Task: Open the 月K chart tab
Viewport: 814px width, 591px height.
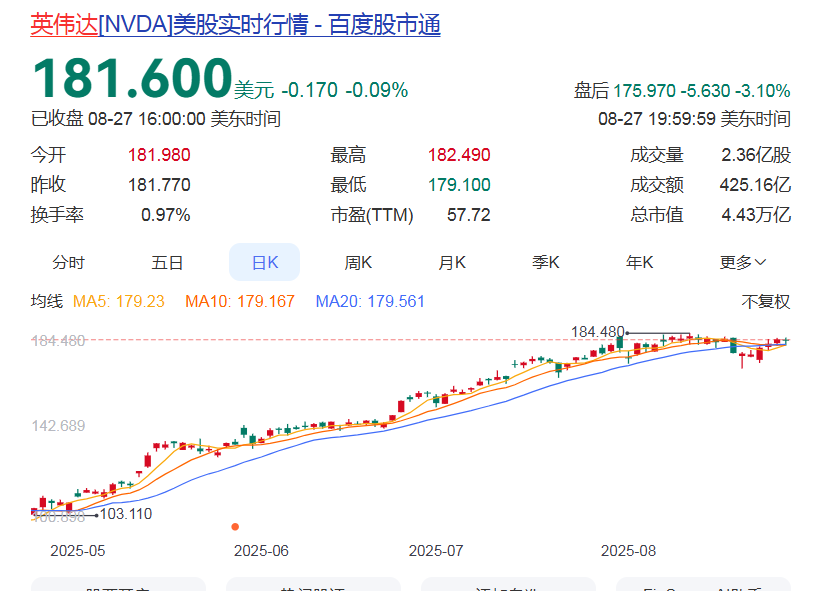Action: (452, 262)
